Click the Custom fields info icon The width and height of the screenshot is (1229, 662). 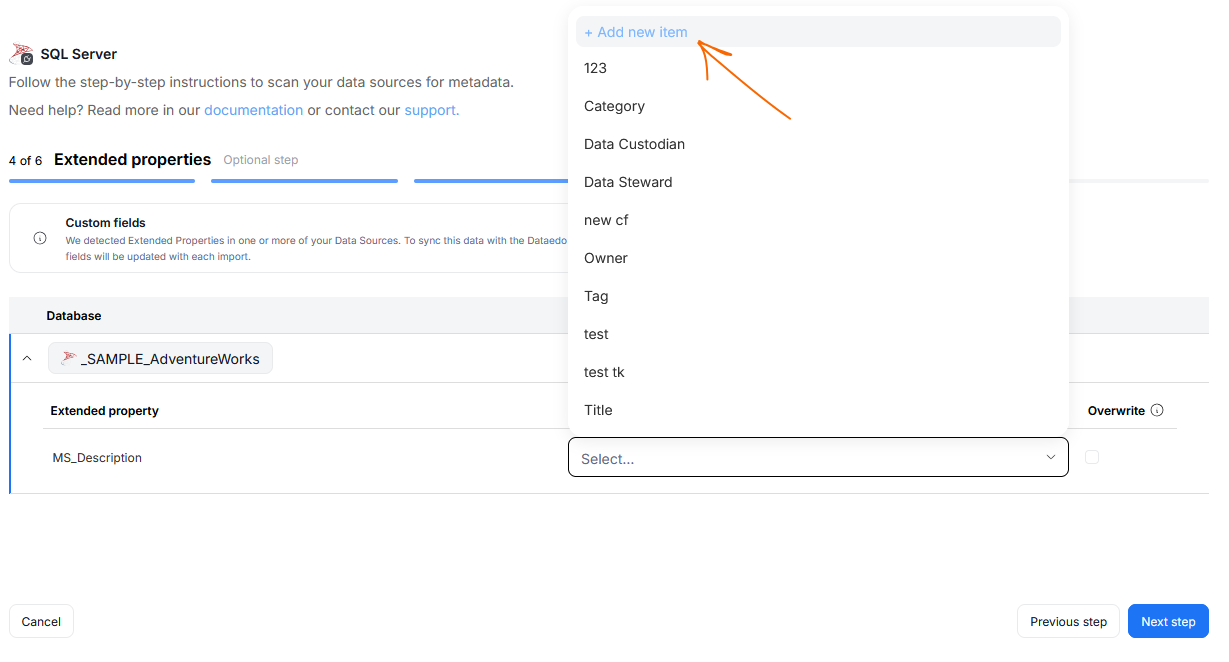tap(40, 238)
